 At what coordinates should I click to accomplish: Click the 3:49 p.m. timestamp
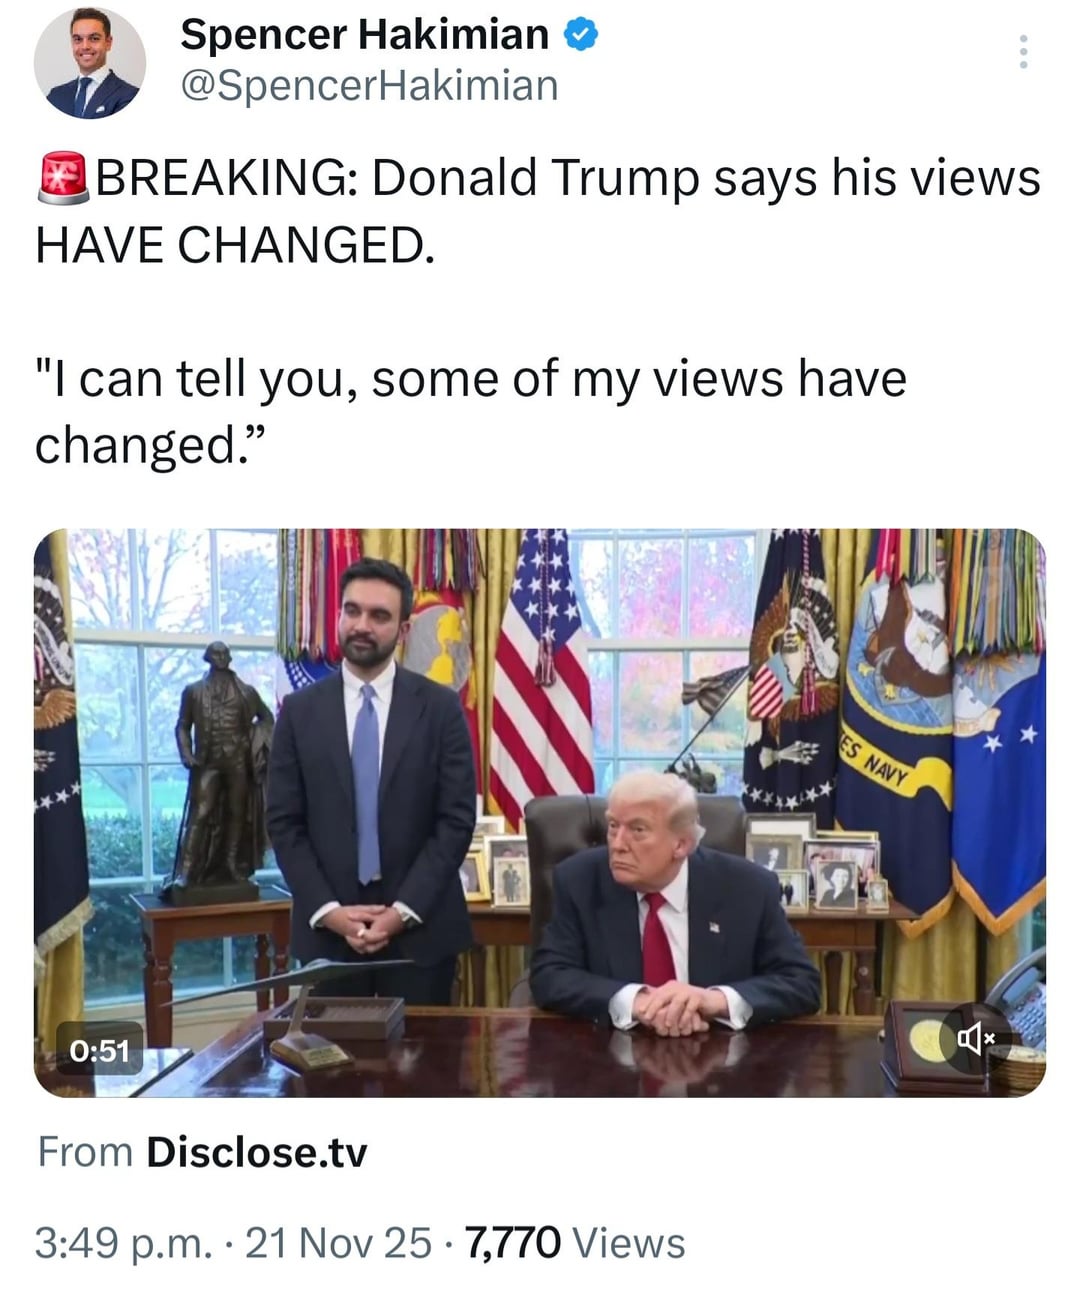pos(124,1243)
